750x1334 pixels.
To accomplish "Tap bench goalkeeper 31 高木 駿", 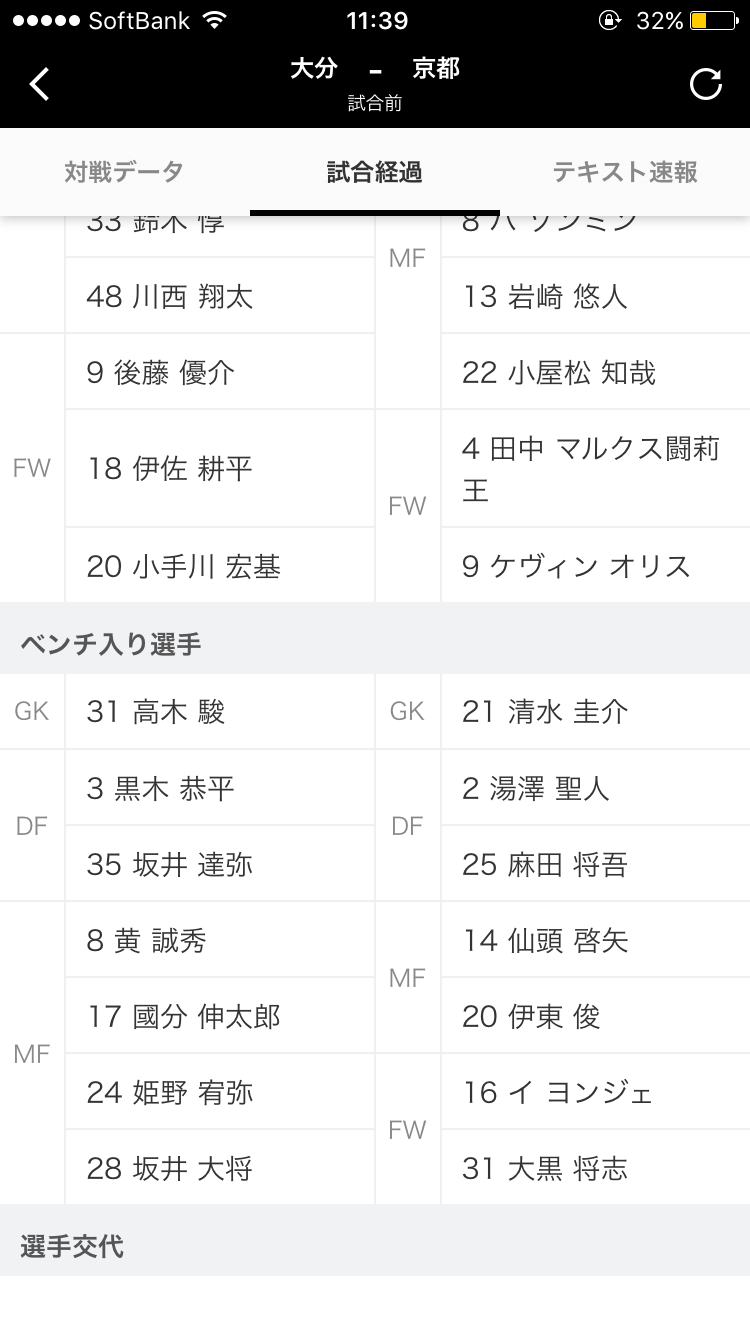I will click(x=156, y=712).
